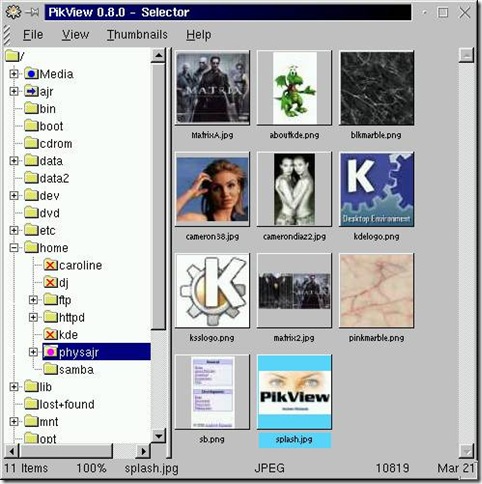The image size is (482, 484).
Task: Click the boot folder icon
Action: pyautogui.click(x=31, y=125)
